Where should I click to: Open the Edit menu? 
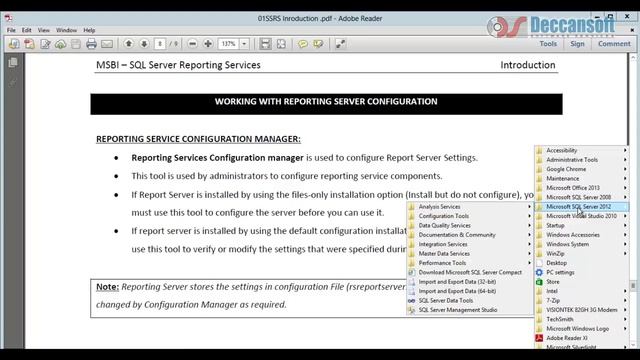pos(27,30)
